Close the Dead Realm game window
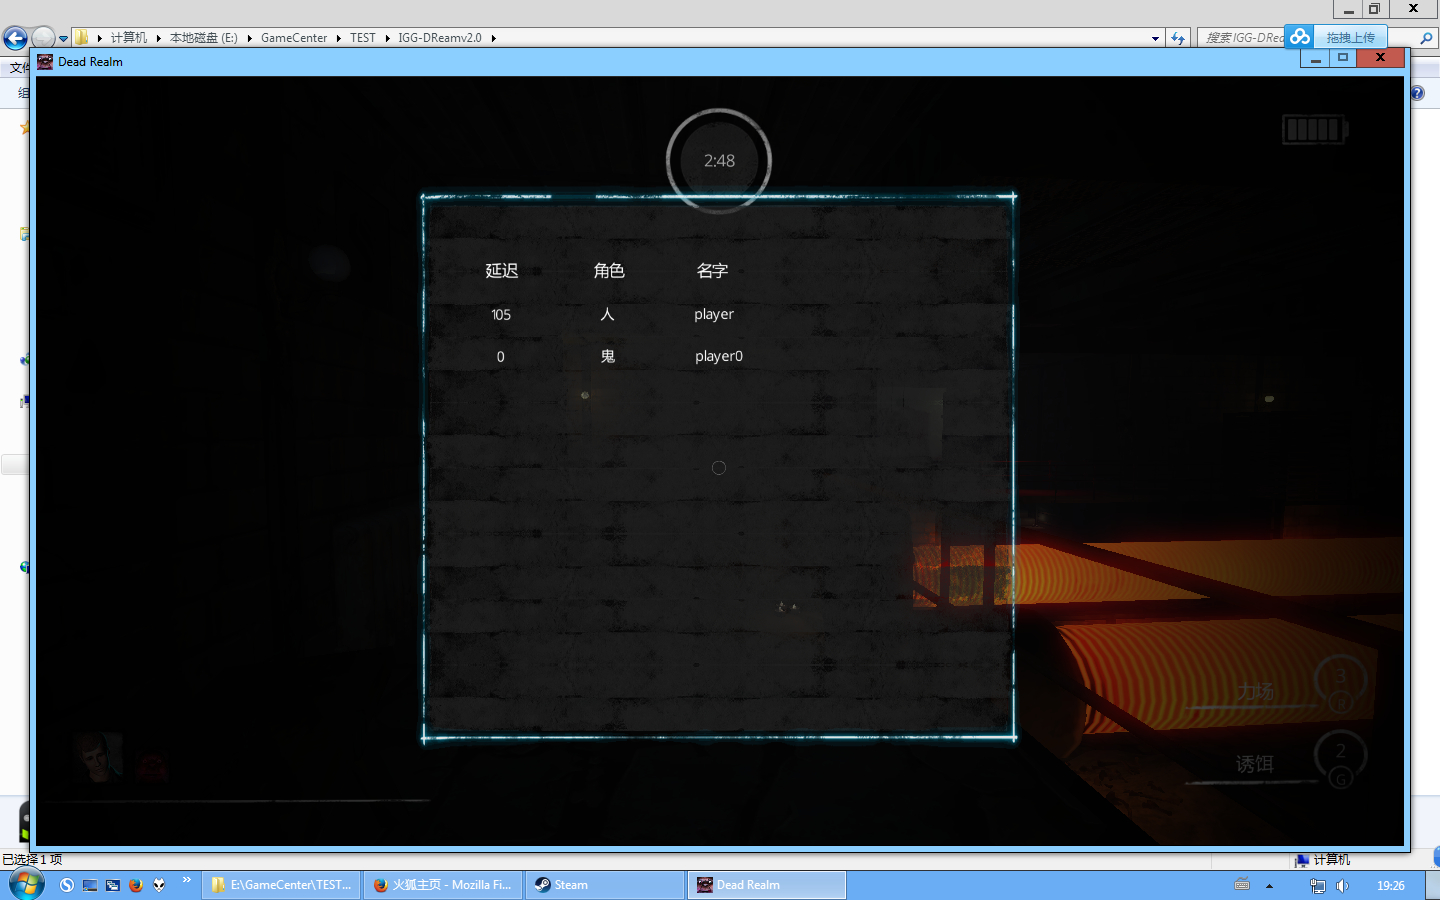The height and width of the screenshot is (900, 1440). (x=1381, y=58)
